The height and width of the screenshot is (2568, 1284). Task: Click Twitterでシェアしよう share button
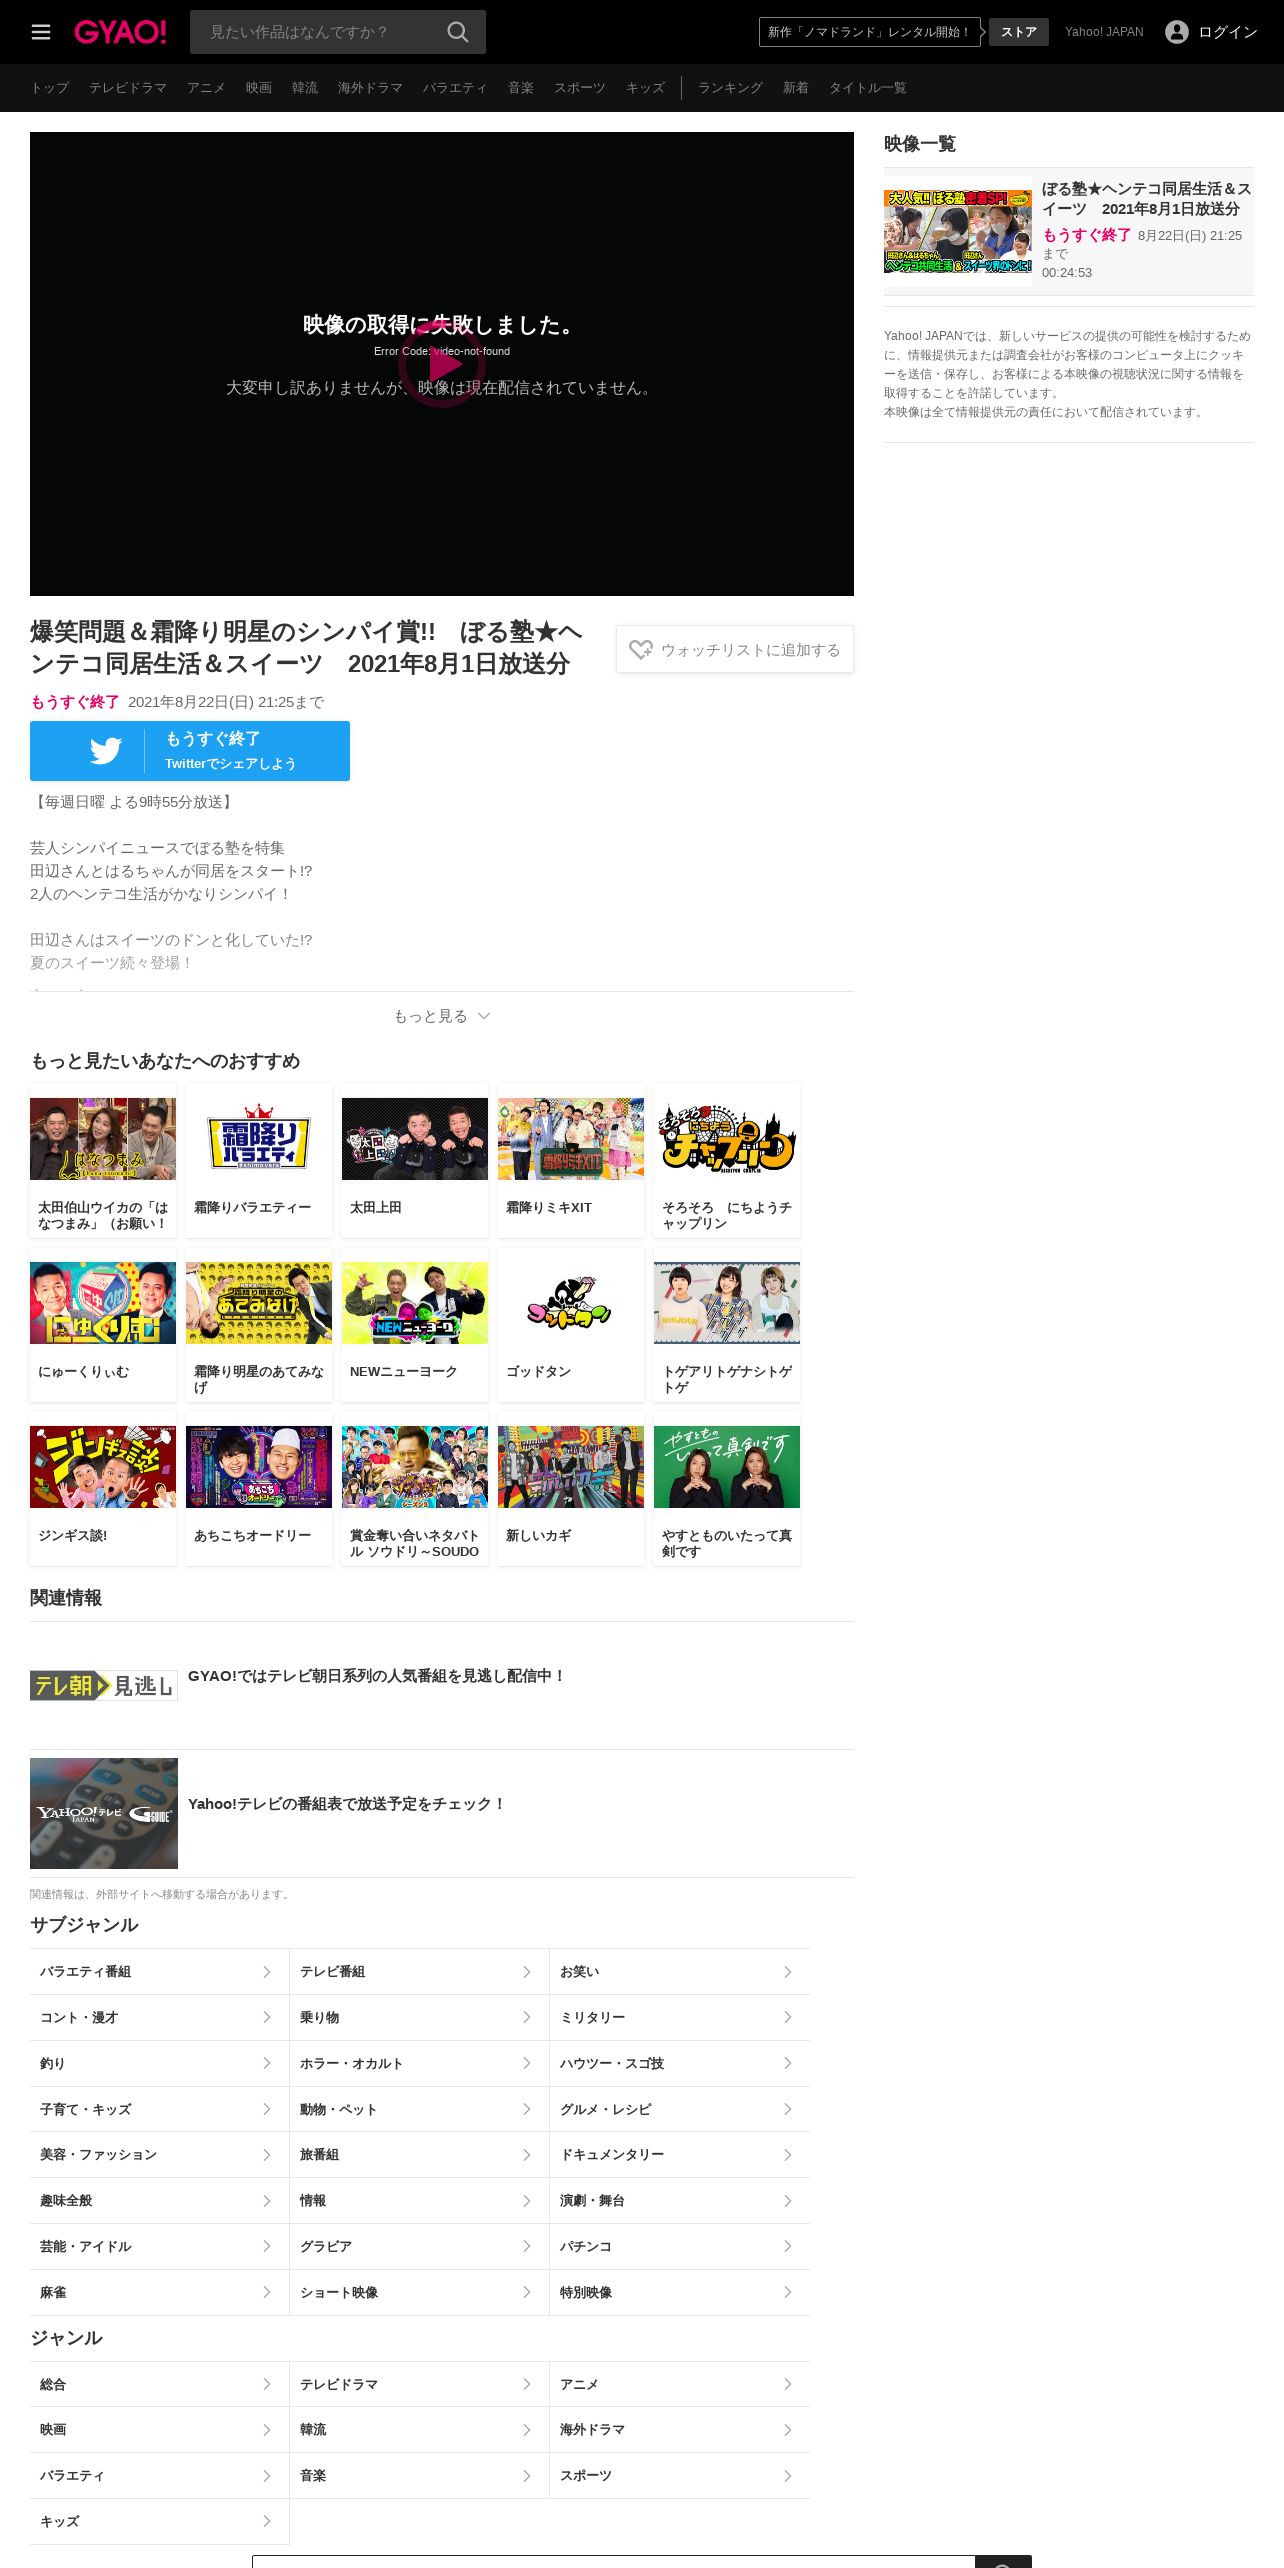tap(190, 751)
